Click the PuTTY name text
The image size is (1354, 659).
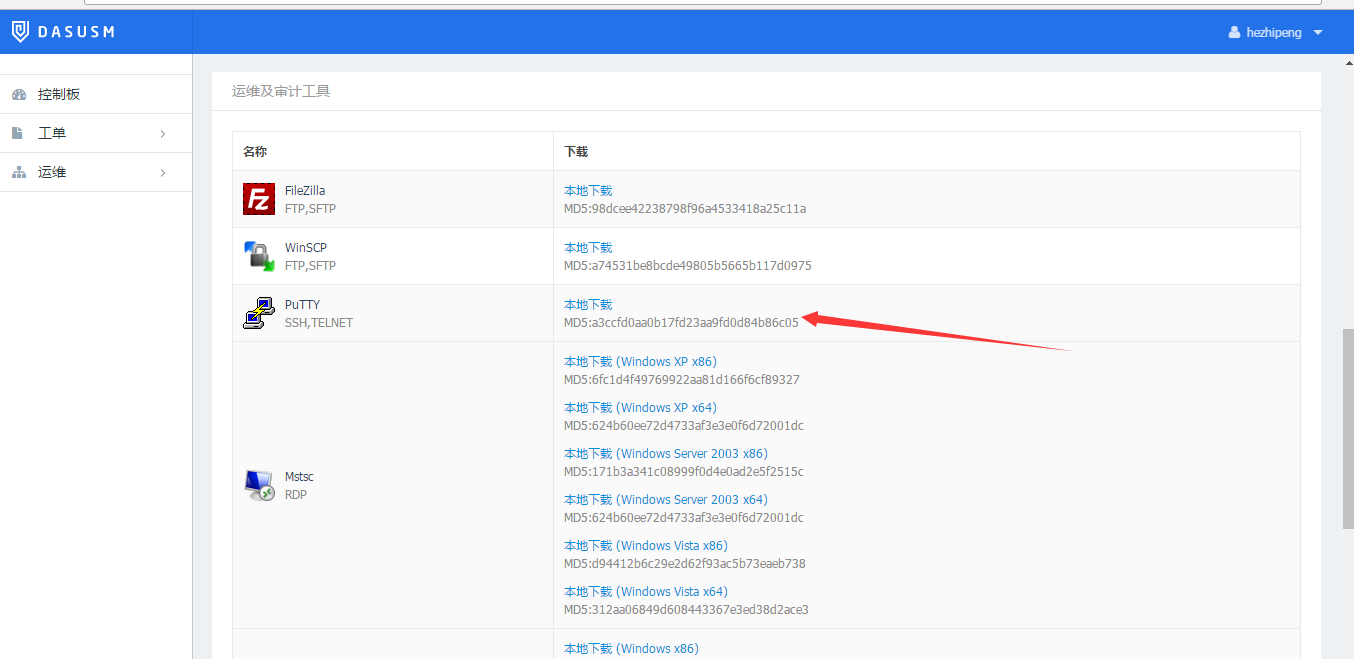coord(302,304)
